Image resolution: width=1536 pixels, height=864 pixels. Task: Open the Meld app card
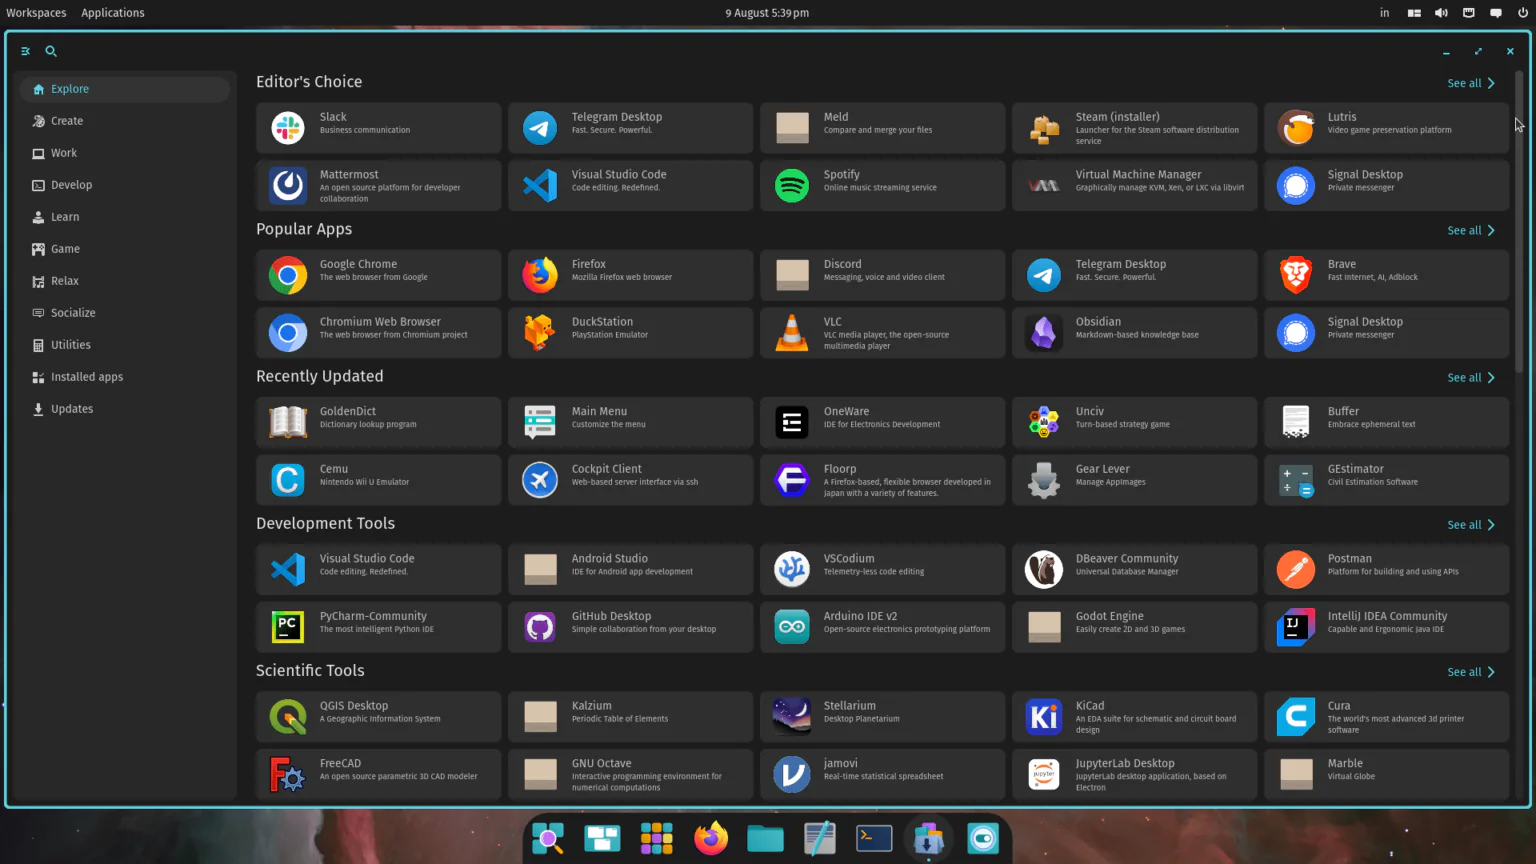click(x=882, y=128)
